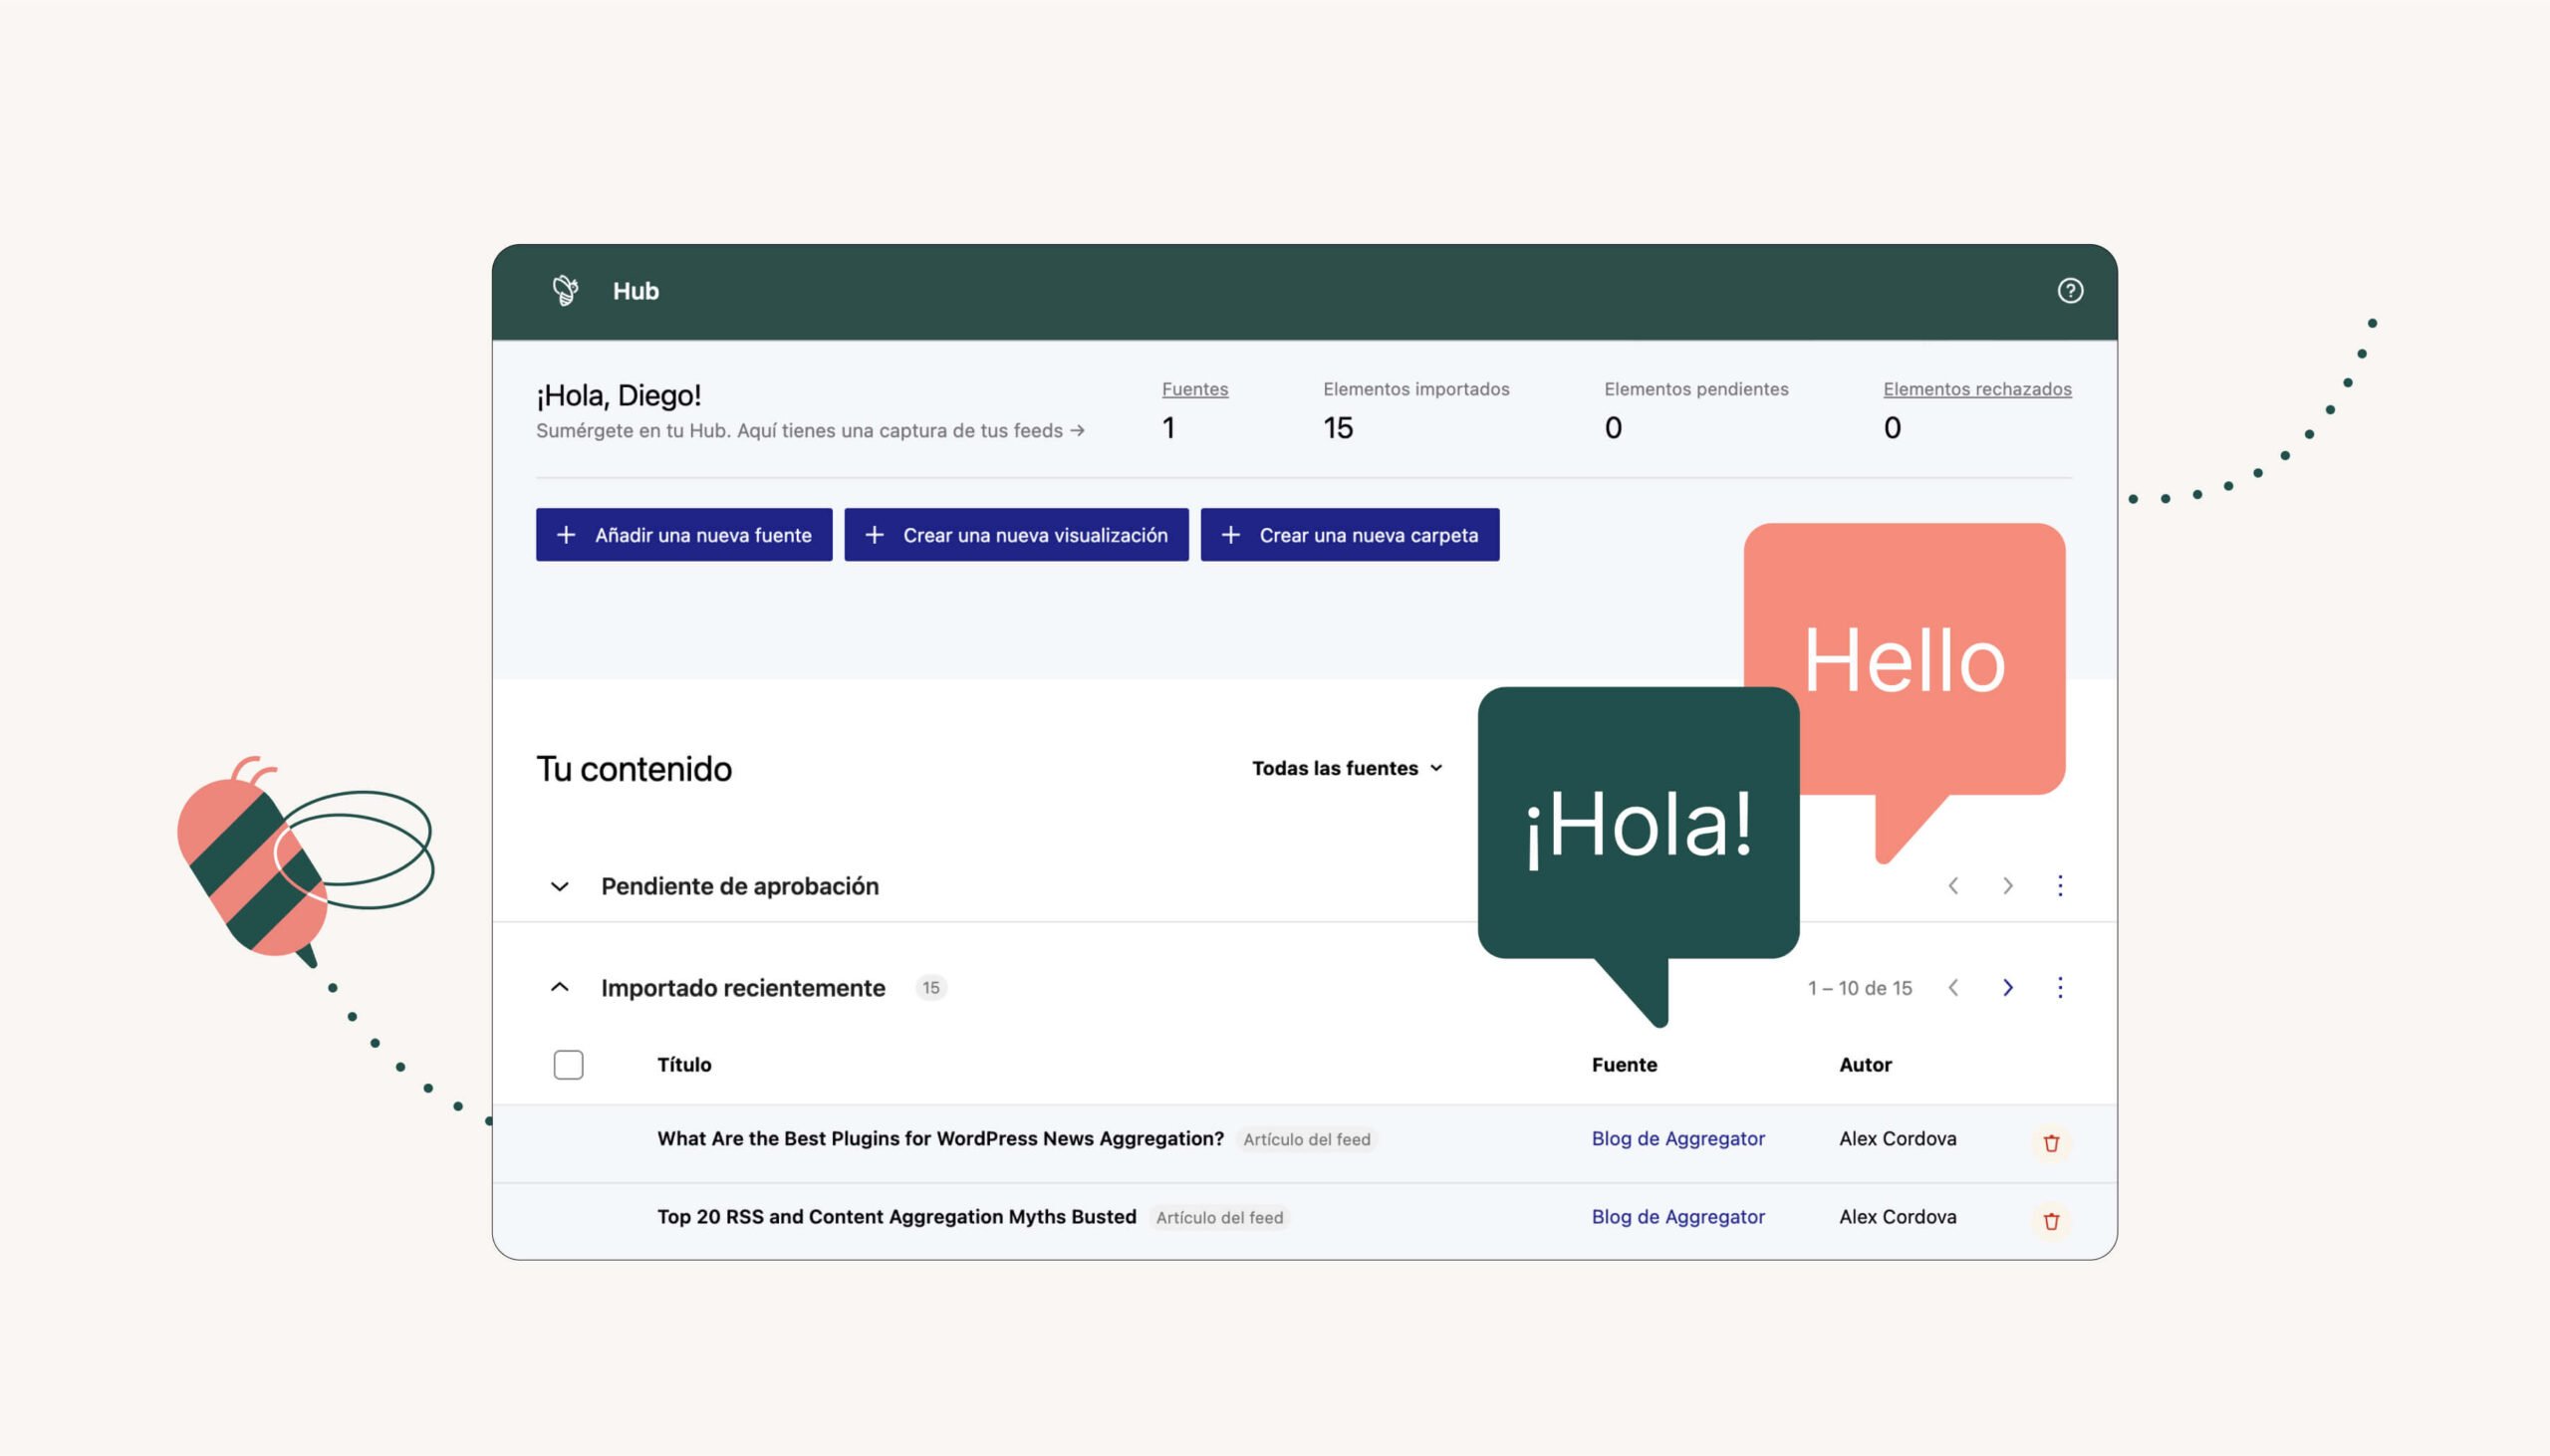The image size is (2550, 1456).
Task: Open three-dot menu for Importado recientemente
Action: (2059, 988)
